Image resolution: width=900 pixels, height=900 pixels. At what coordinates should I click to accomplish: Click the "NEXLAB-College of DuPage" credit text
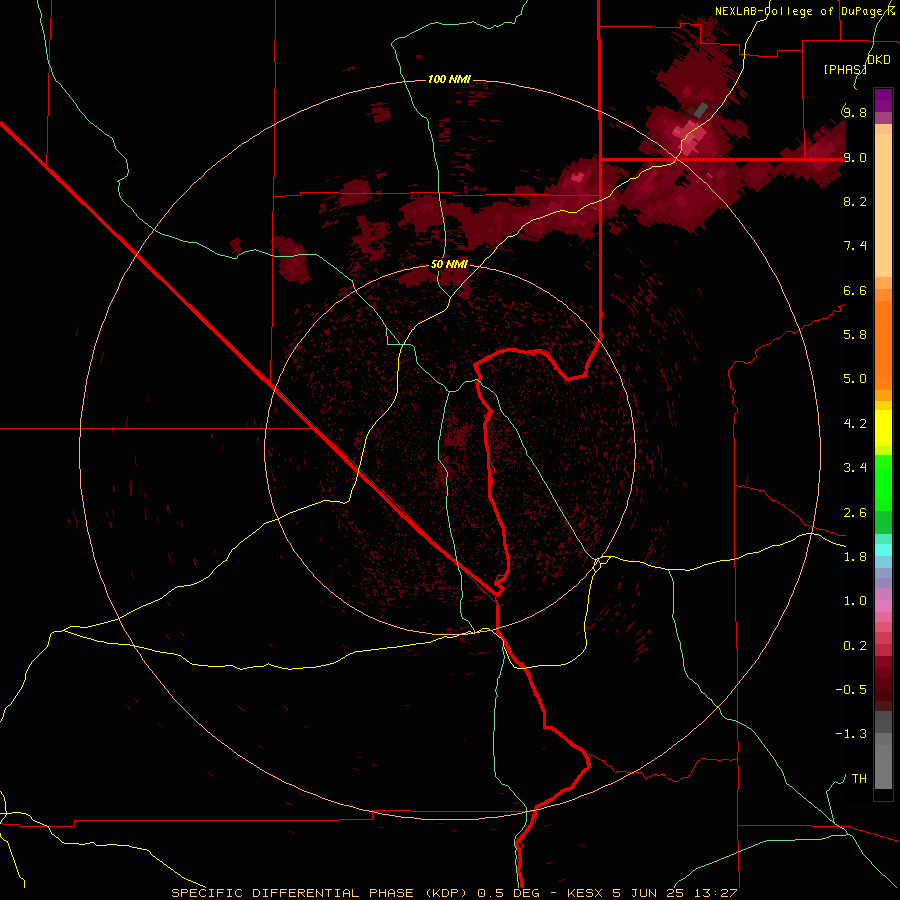point(800,11)
